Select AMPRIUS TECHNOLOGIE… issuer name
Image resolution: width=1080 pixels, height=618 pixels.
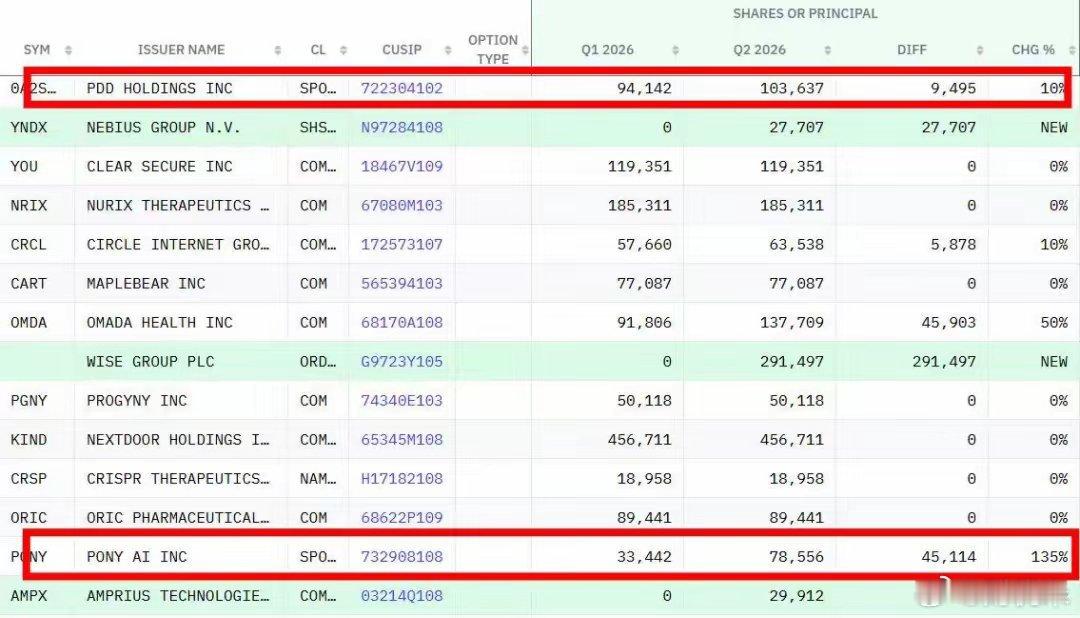pos(178,596)
